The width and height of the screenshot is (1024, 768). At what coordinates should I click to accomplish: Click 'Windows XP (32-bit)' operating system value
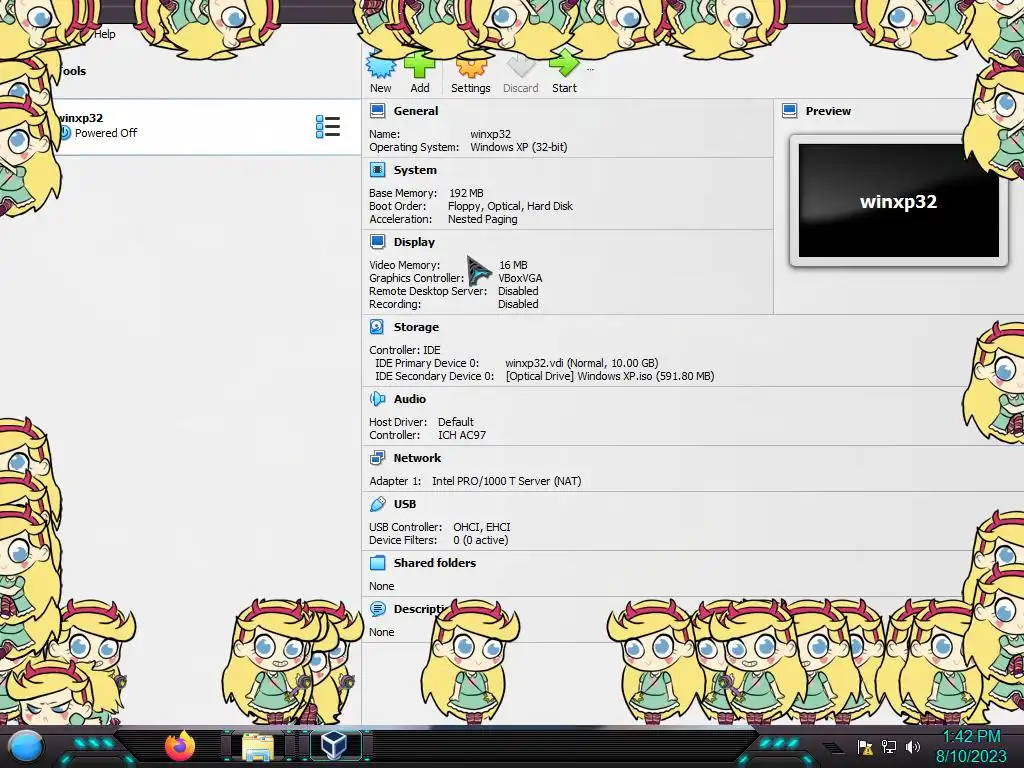[519, 148]
